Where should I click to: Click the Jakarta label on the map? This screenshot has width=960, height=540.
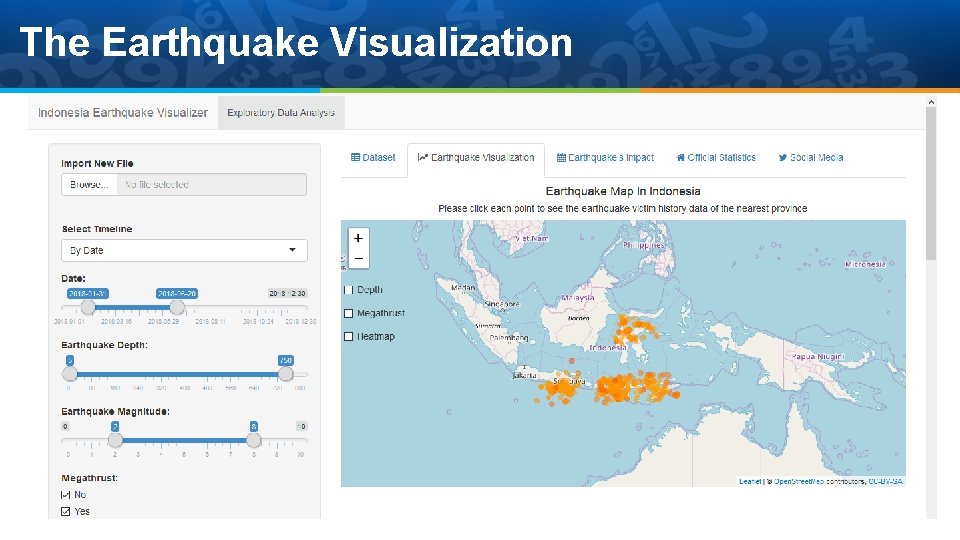[525, 375]
